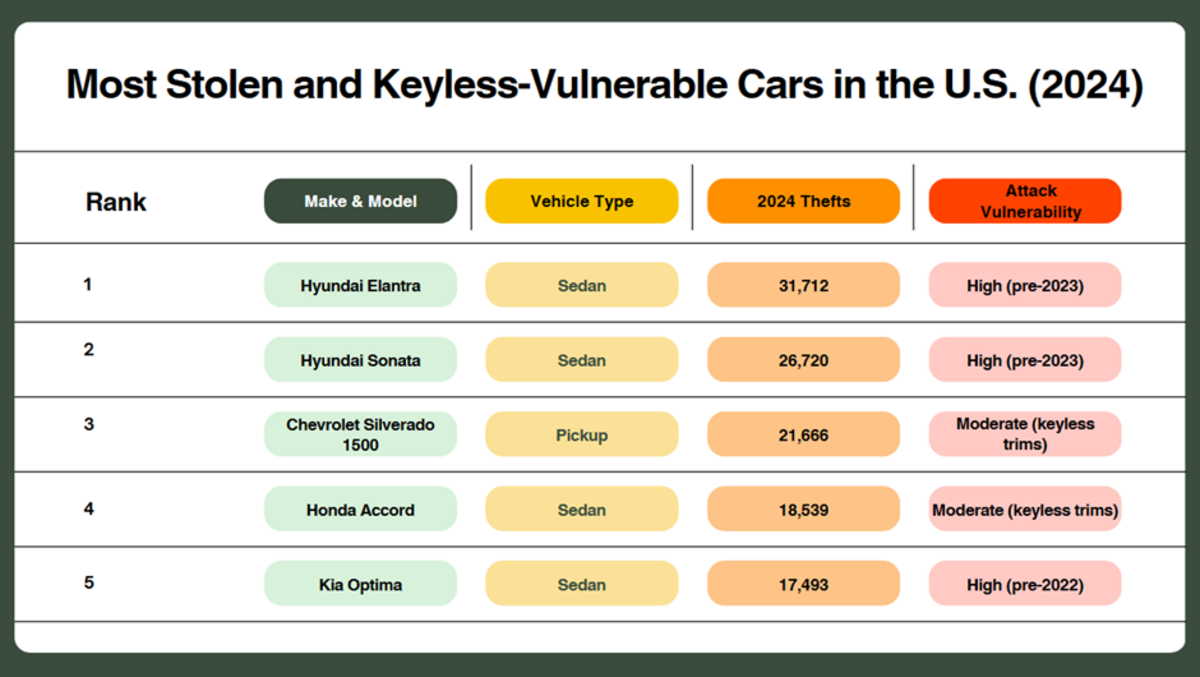Screen dimensions: 1200x677
Task: Click the 31,712 thefts value
Action: pos(803,285)
